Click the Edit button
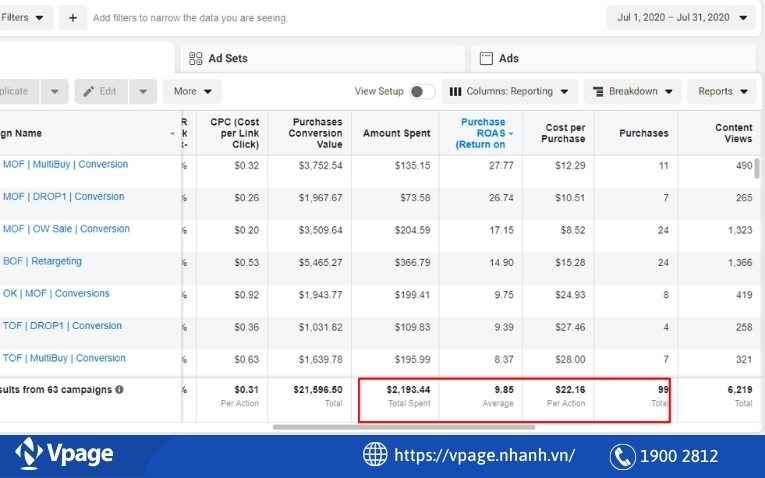Viewport: 765px width, 478px height. [101, 92]
